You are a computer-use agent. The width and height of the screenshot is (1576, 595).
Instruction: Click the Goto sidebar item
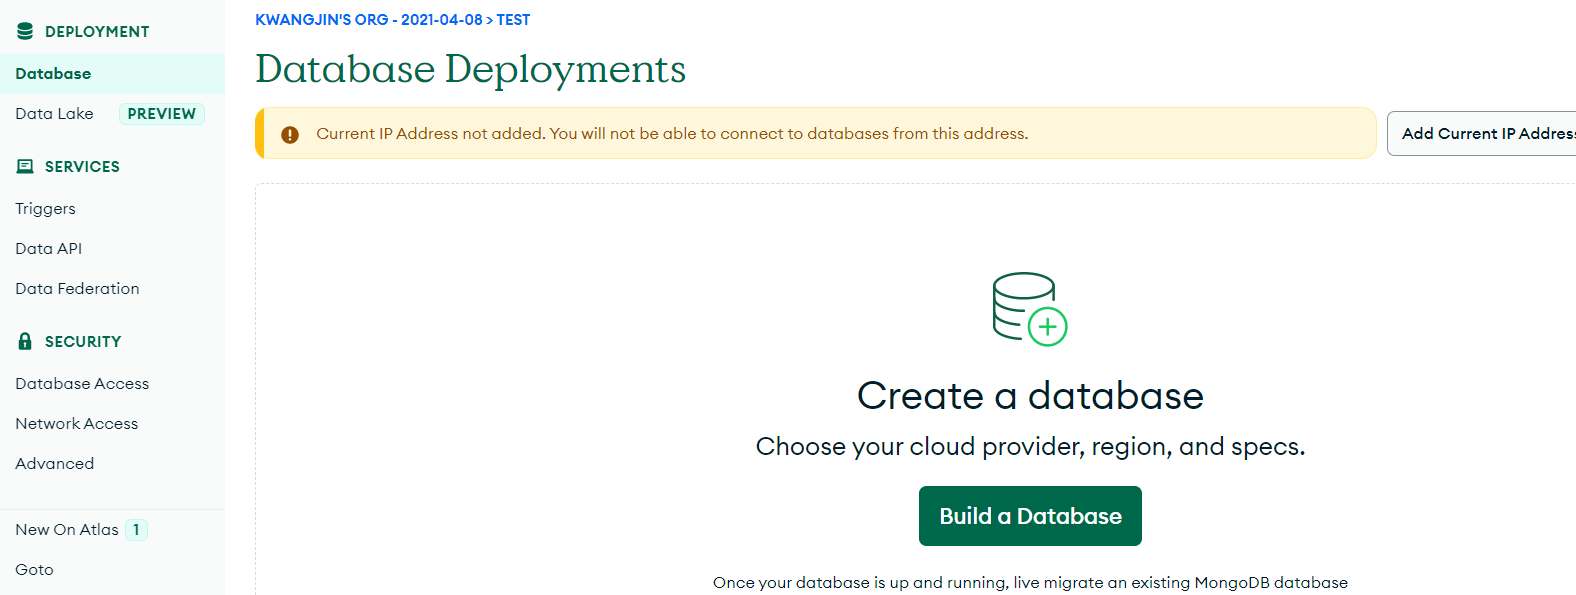pyautogui.click(x=34, y=569)
